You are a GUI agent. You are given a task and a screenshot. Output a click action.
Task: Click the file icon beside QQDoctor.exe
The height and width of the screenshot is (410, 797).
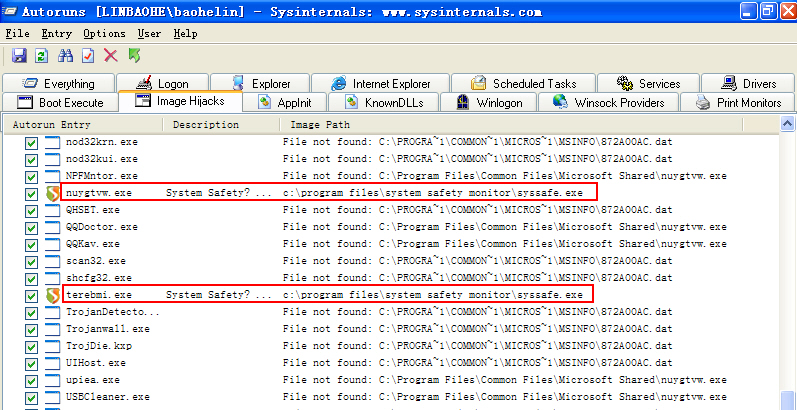(52, 227)
